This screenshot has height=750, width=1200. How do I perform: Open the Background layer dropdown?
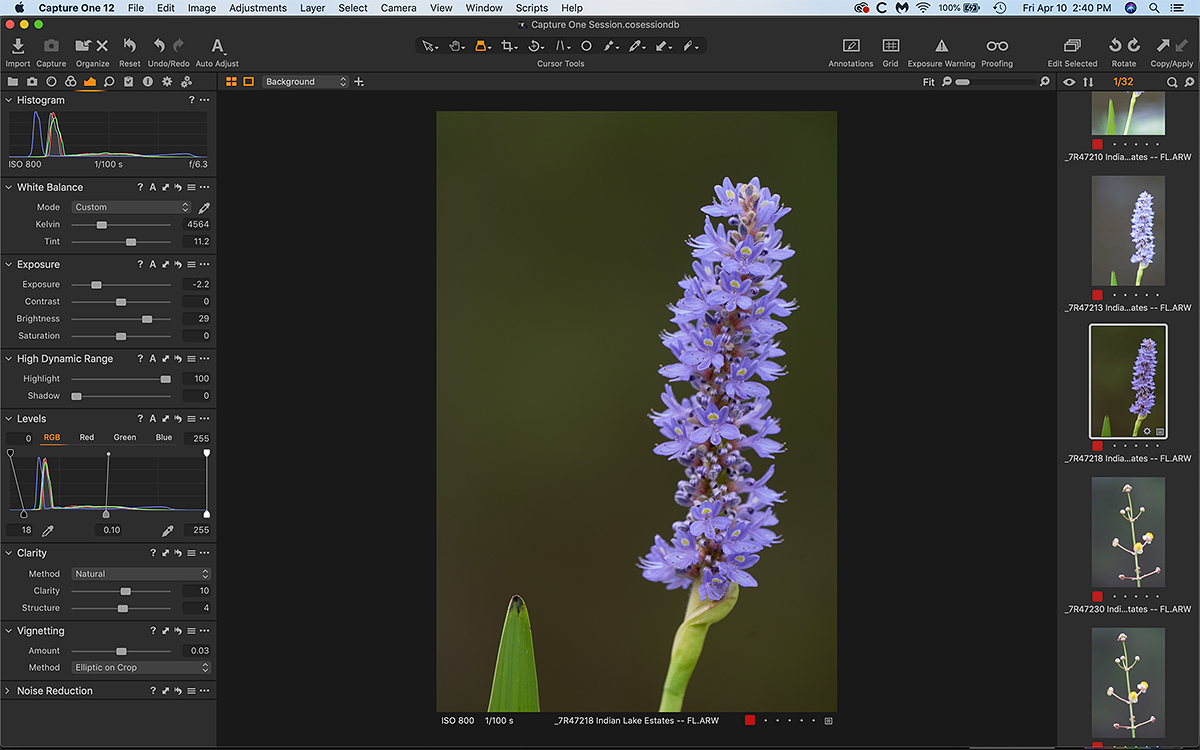pos(306,82)
